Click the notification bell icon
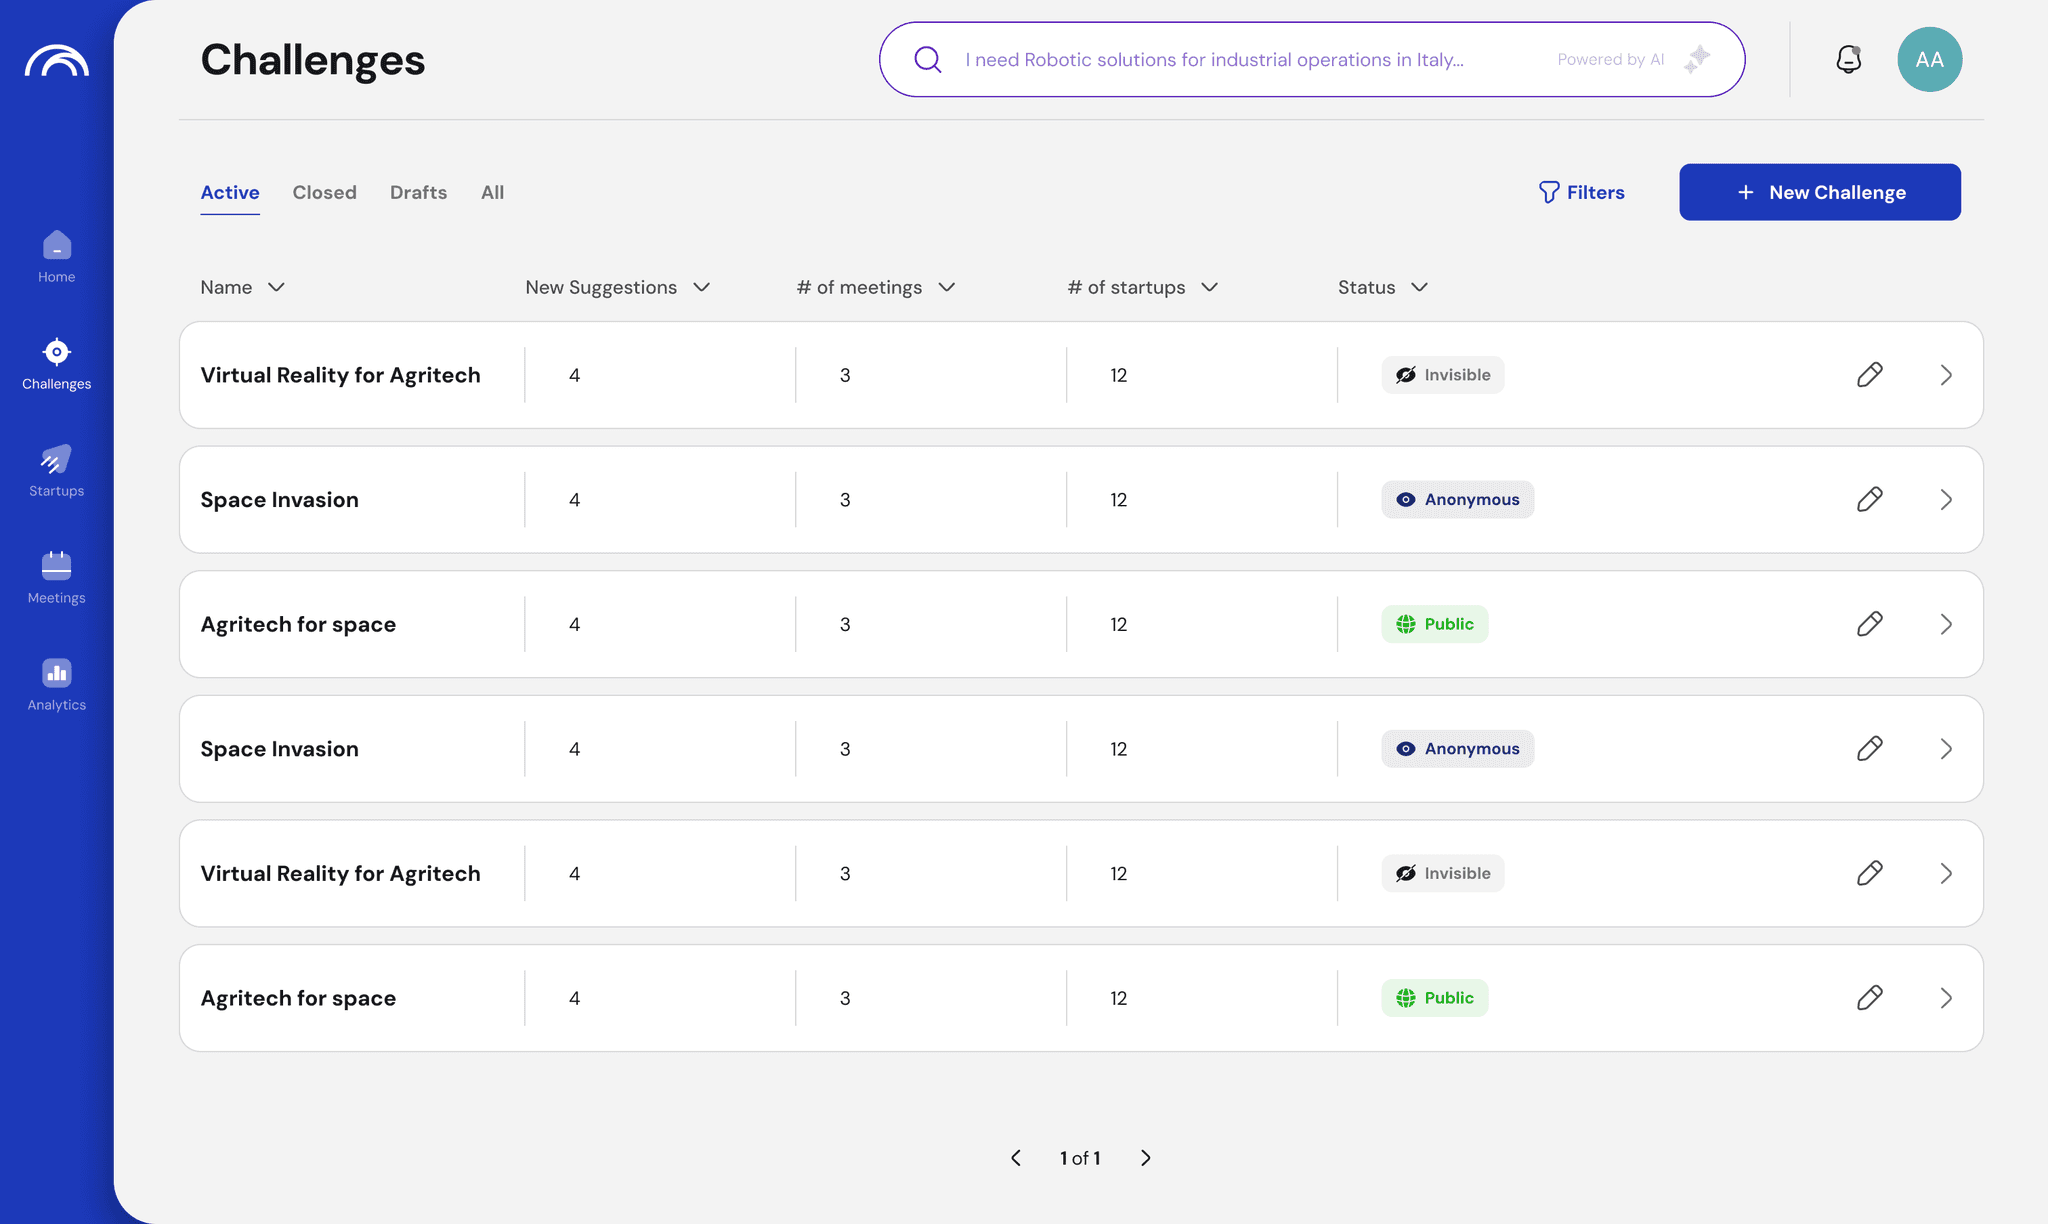The height and width of the screenshot is (1224, 2048). [x=1848, y=60]
